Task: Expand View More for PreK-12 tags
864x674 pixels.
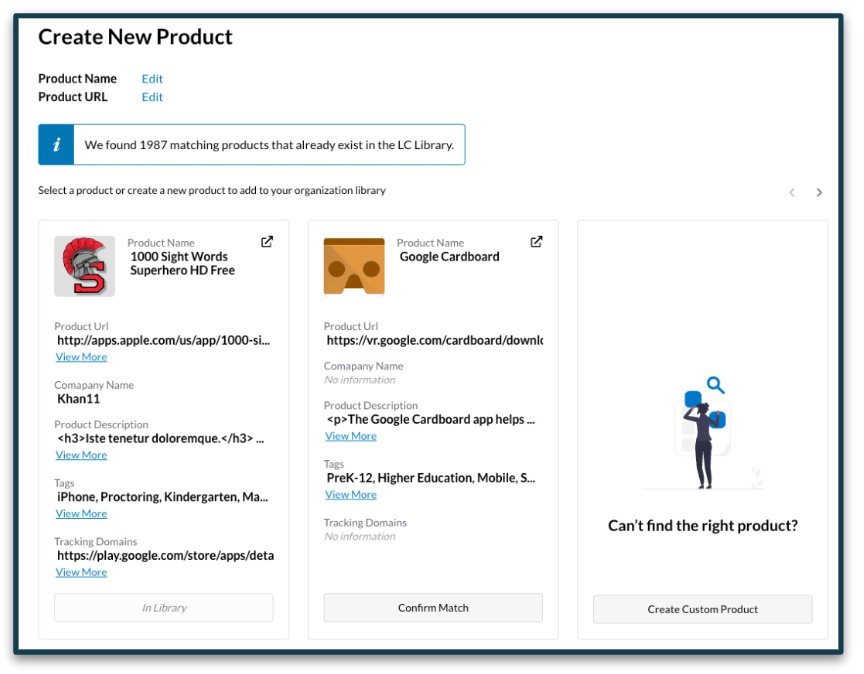Action: pos(350,495)
